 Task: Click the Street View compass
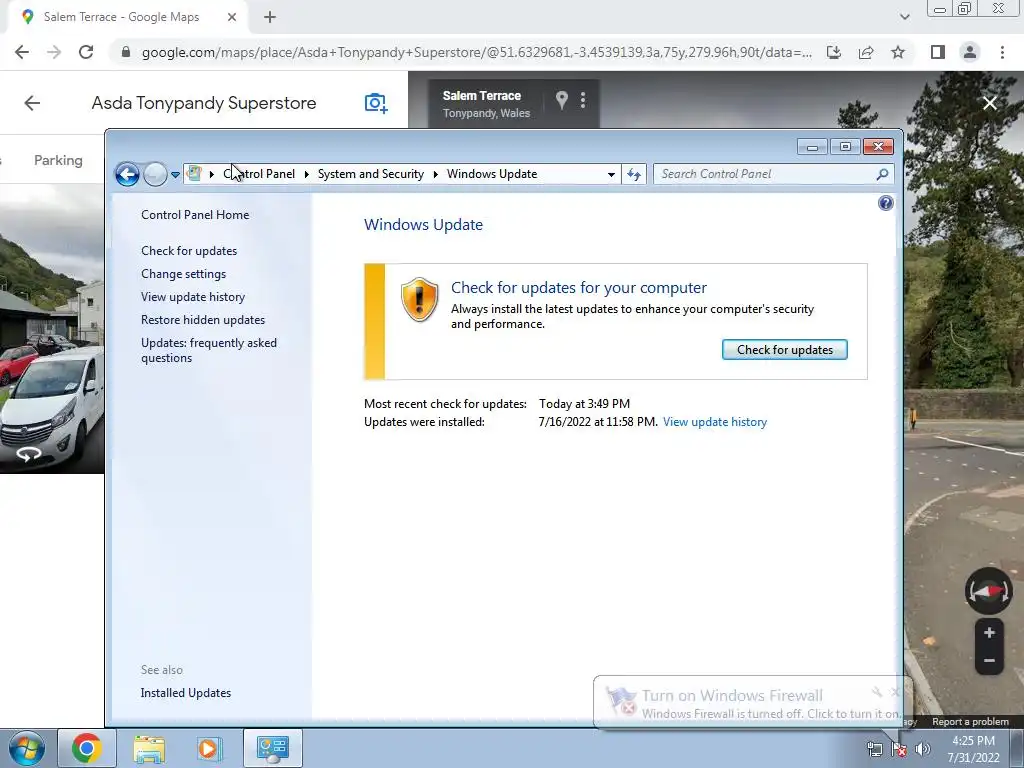coord(989,591)
